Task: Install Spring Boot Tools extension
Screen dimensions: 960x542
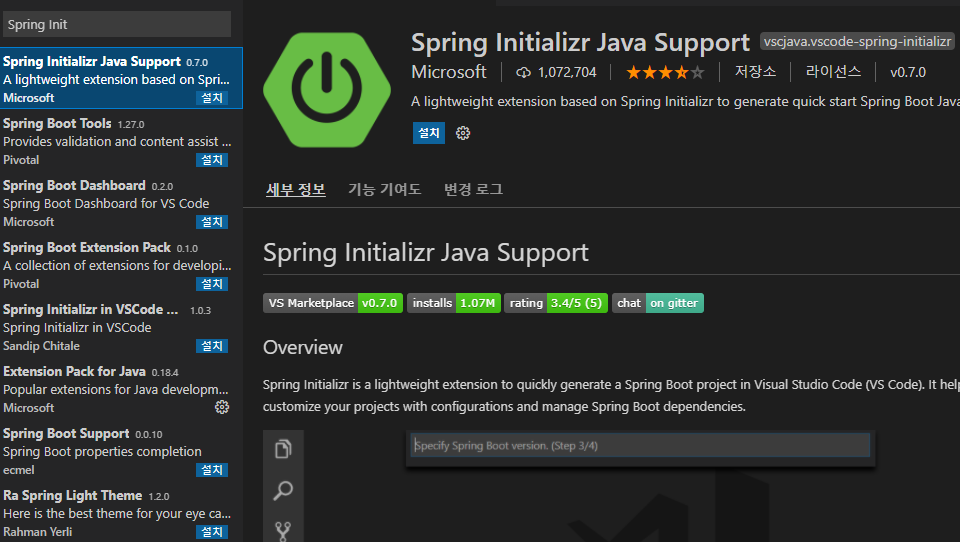Action: pyautogui.click(x=212, y=160)
